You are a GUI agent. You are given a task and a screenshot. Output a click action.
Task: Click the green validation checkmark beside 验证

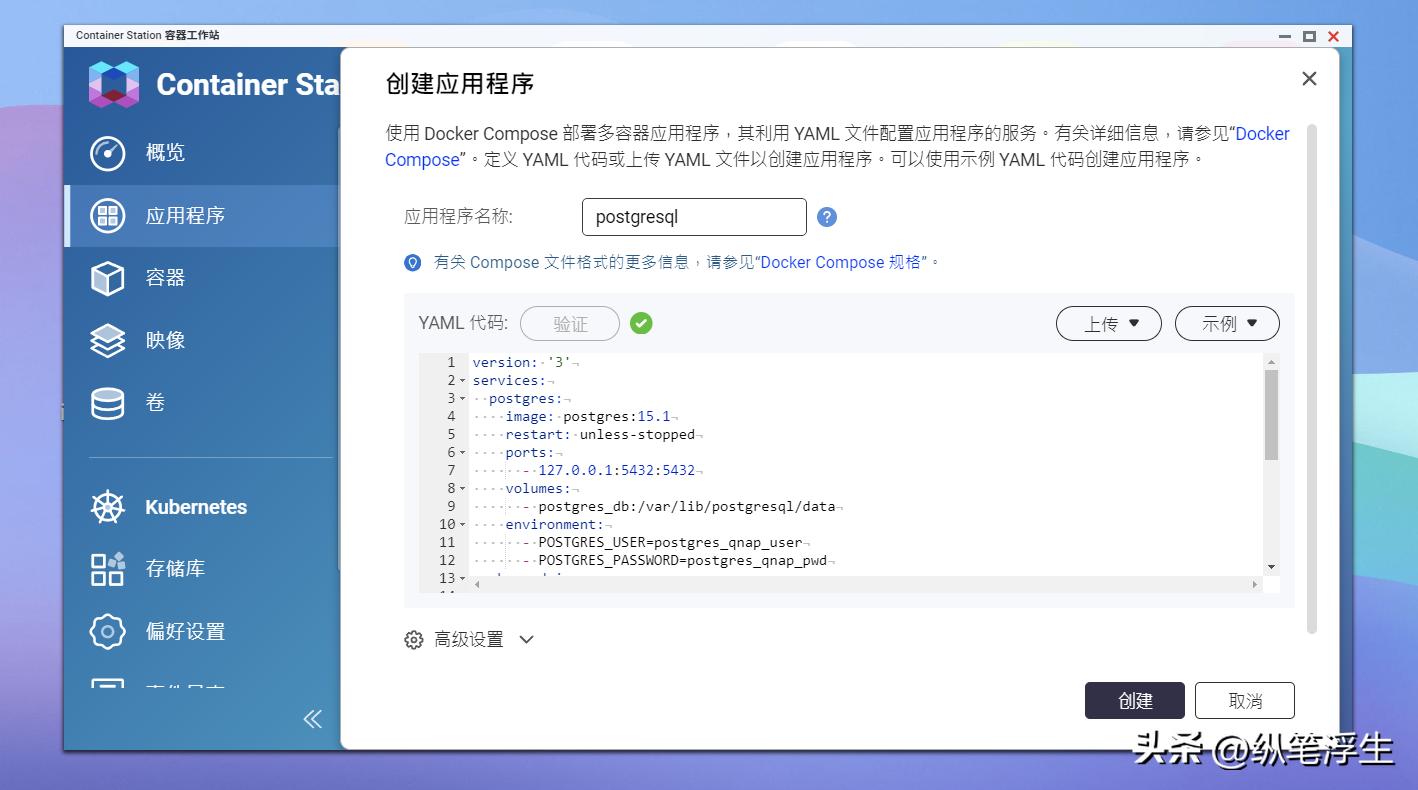(641, 323)
